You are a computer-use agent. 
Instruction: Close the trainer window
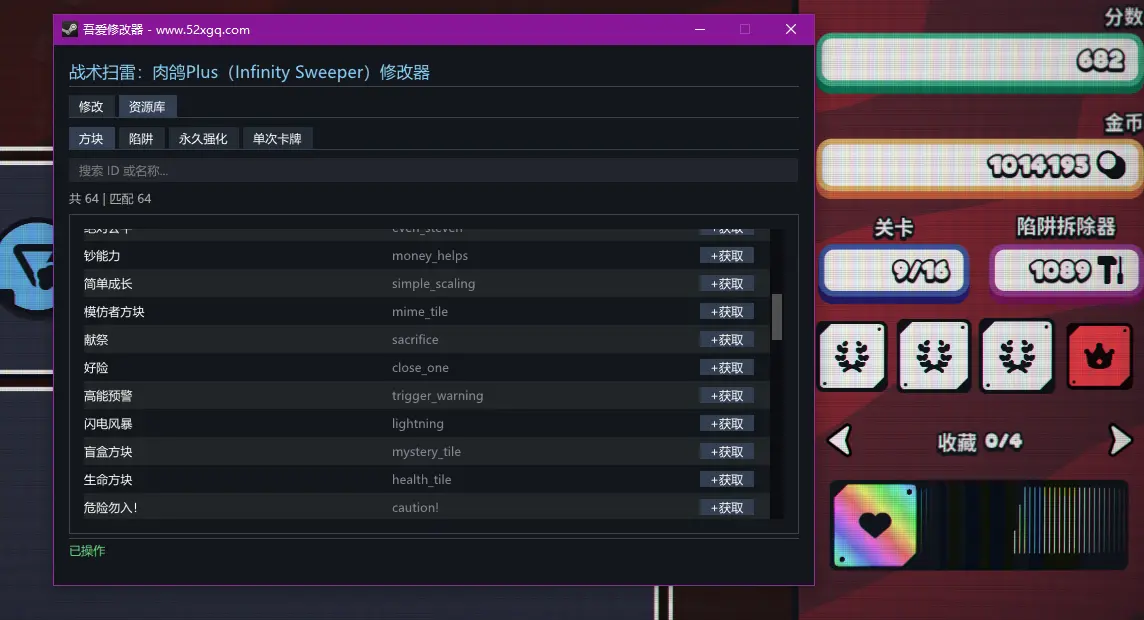coord(791,29)
